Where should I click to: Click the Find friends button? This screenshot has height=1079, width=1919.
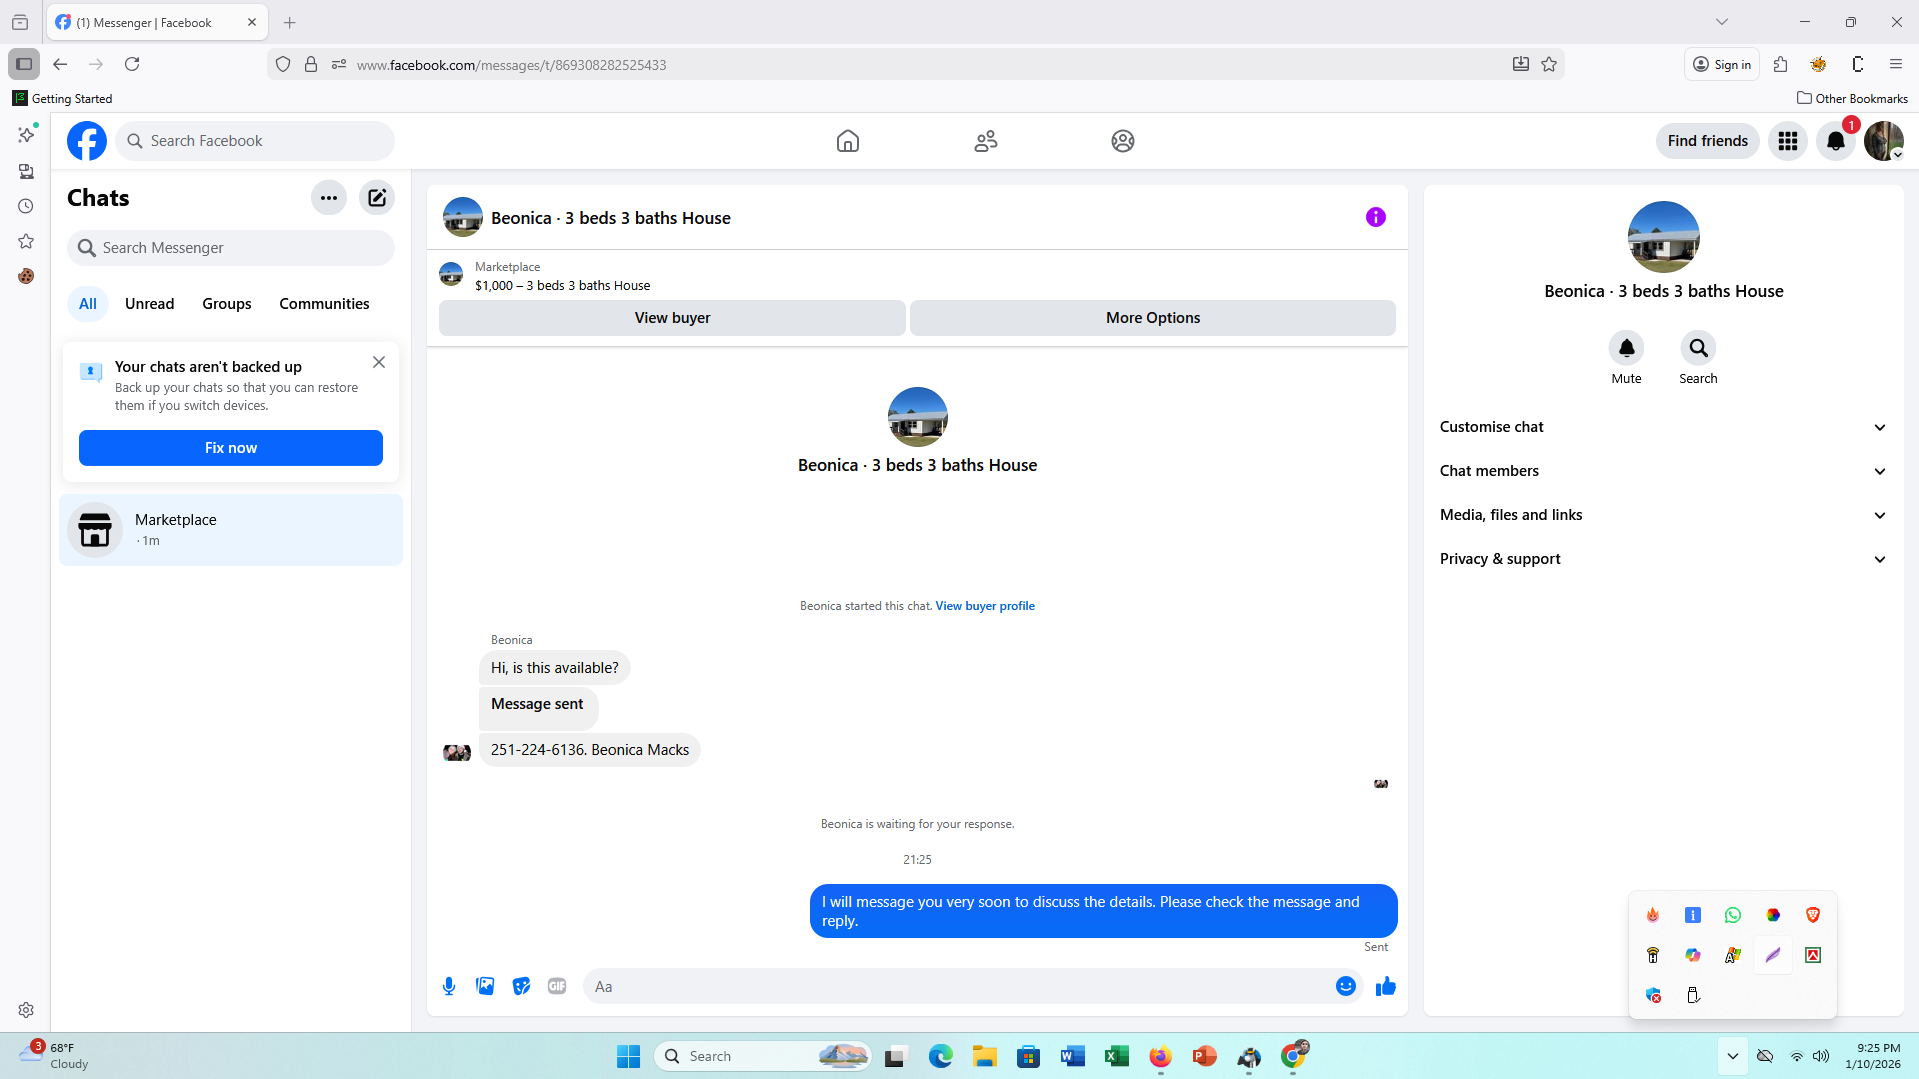[1708, 141]
